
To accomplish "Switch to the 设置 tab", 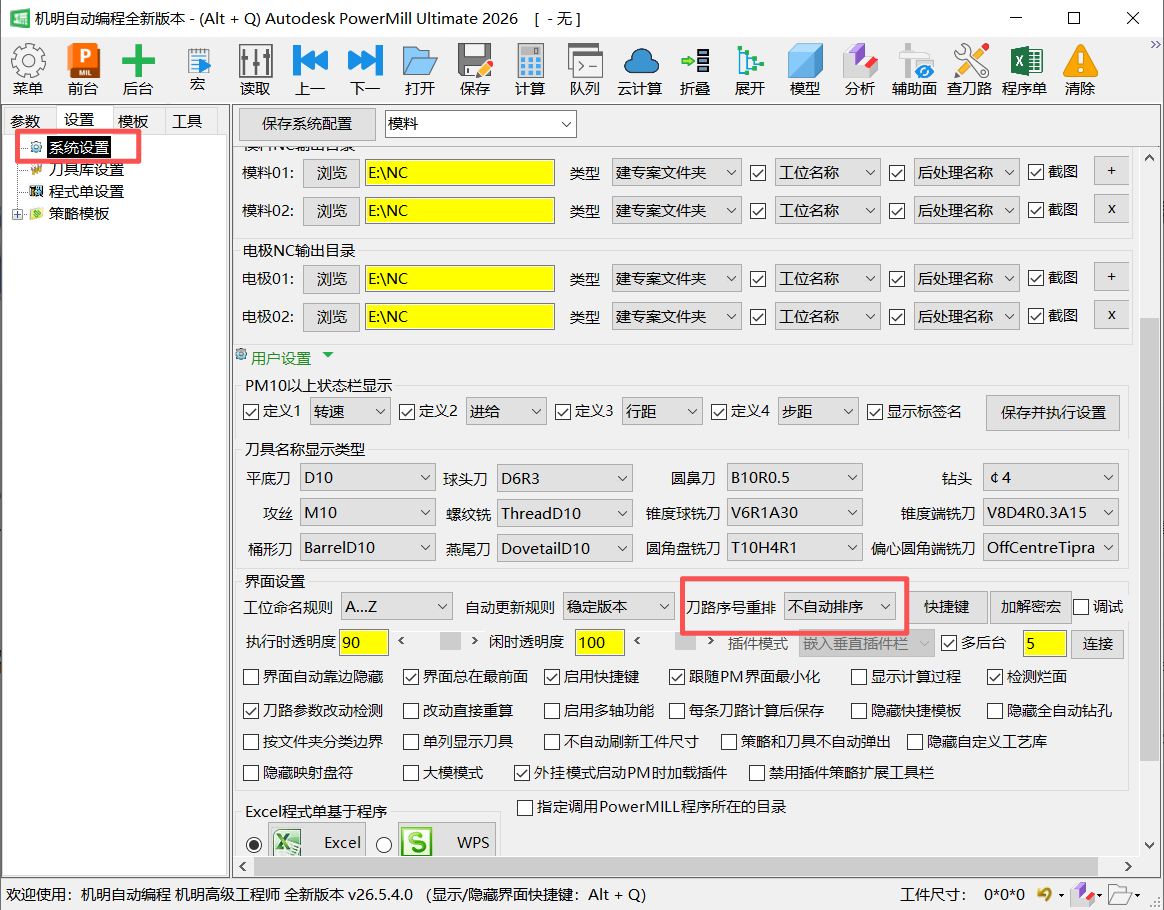I will [x=79, y=120].
